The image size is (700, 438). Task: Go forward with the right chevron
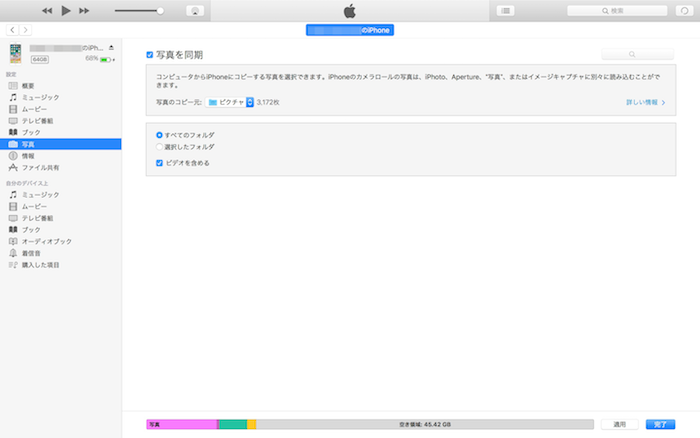click(25, 30)
